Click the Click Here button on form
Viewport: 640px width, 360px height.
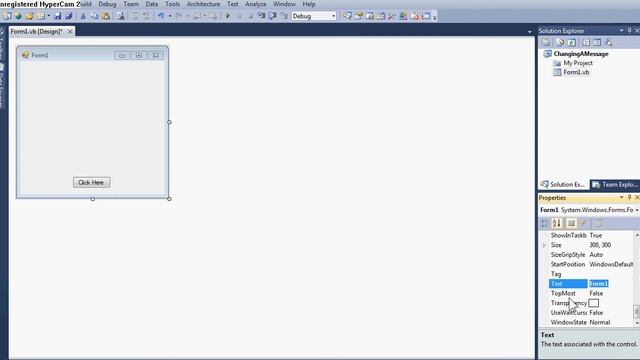coord(91,182)
